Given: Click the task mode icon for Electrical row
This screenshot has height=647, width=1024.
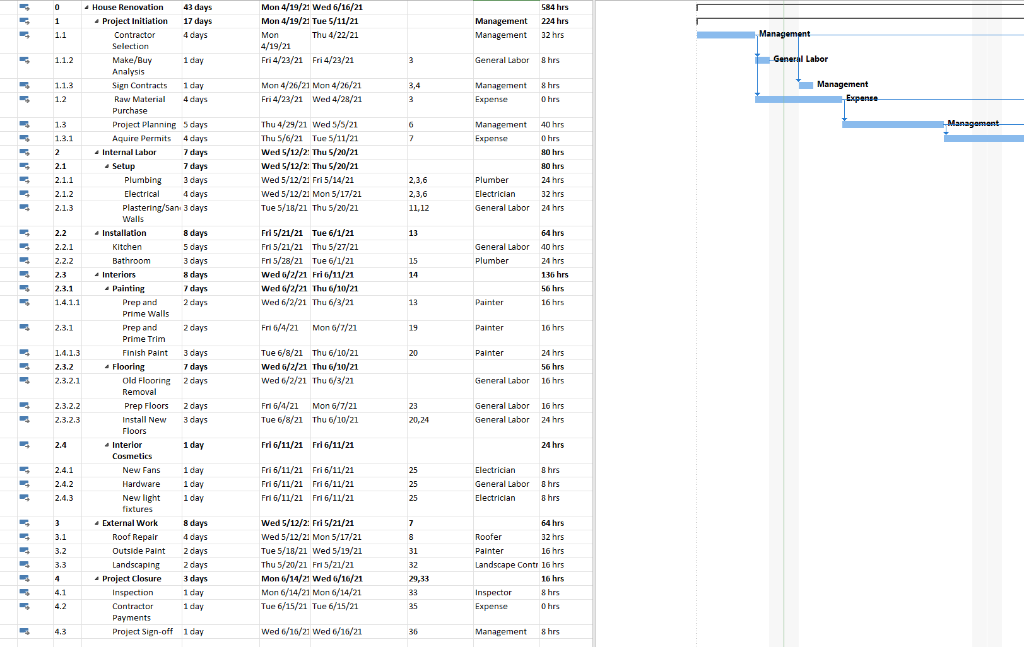Looking at the screenshot, I should coord(24,193).
